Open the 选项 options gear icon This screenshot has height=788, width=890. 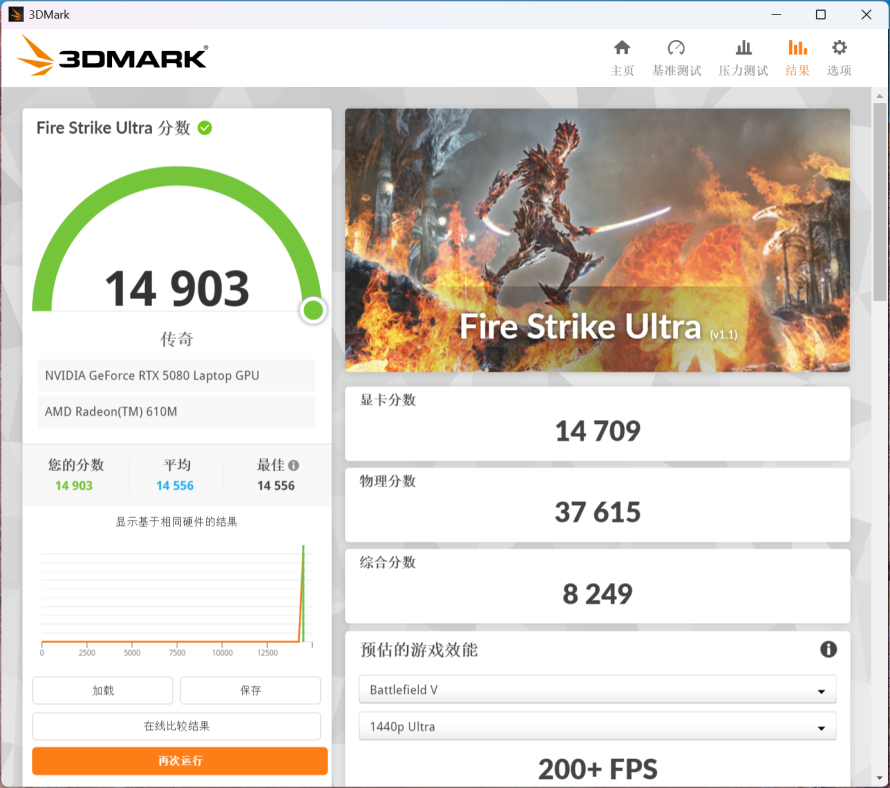click(x=839, y=48)
